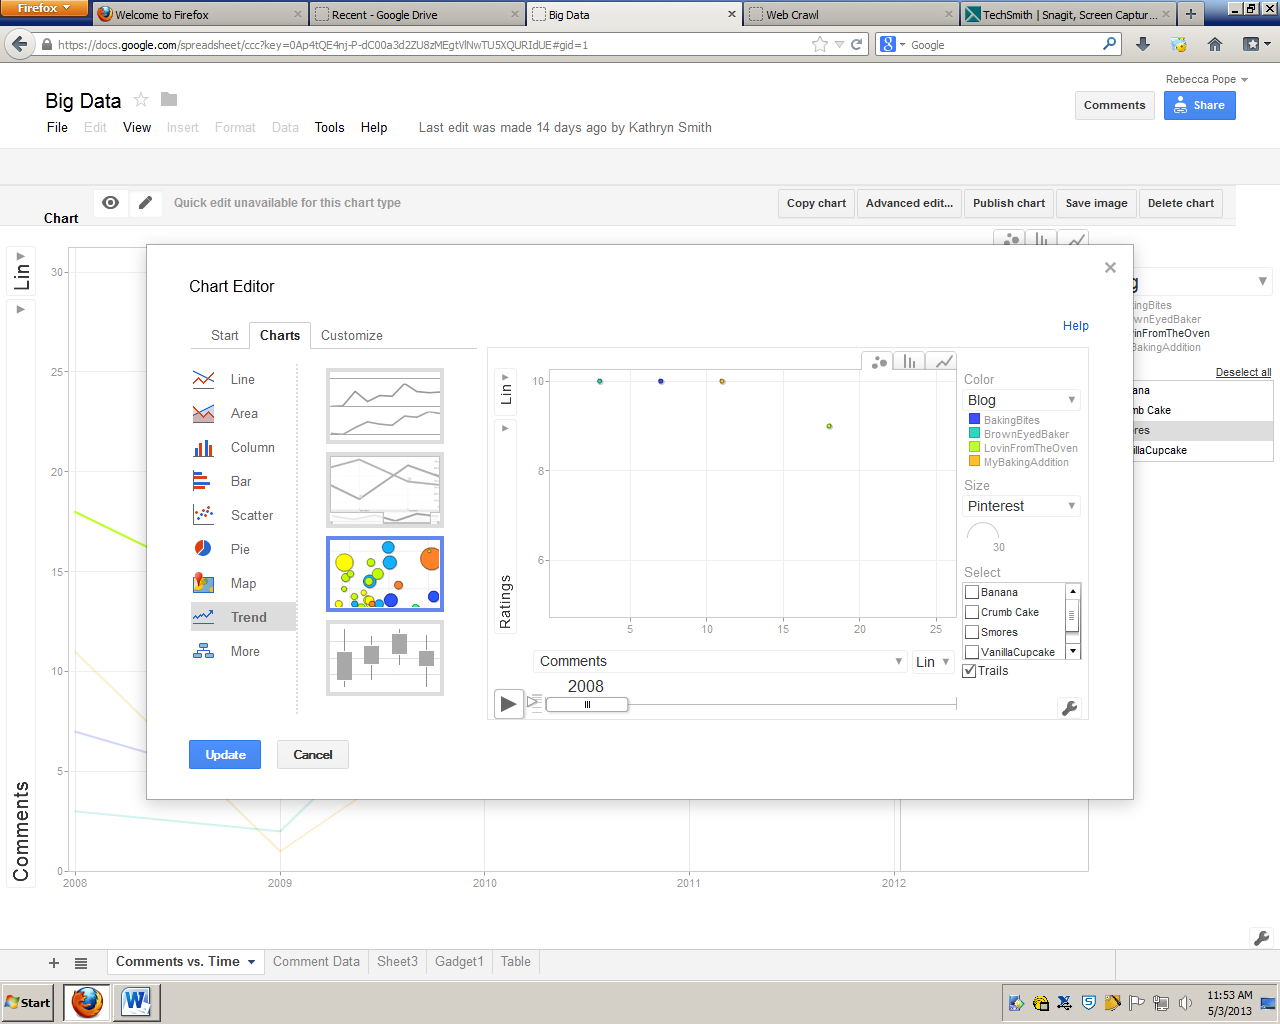Viewport: 1280px width, 1024px height.
Task: Star the Big Data document
Action: tap(141, 99)
